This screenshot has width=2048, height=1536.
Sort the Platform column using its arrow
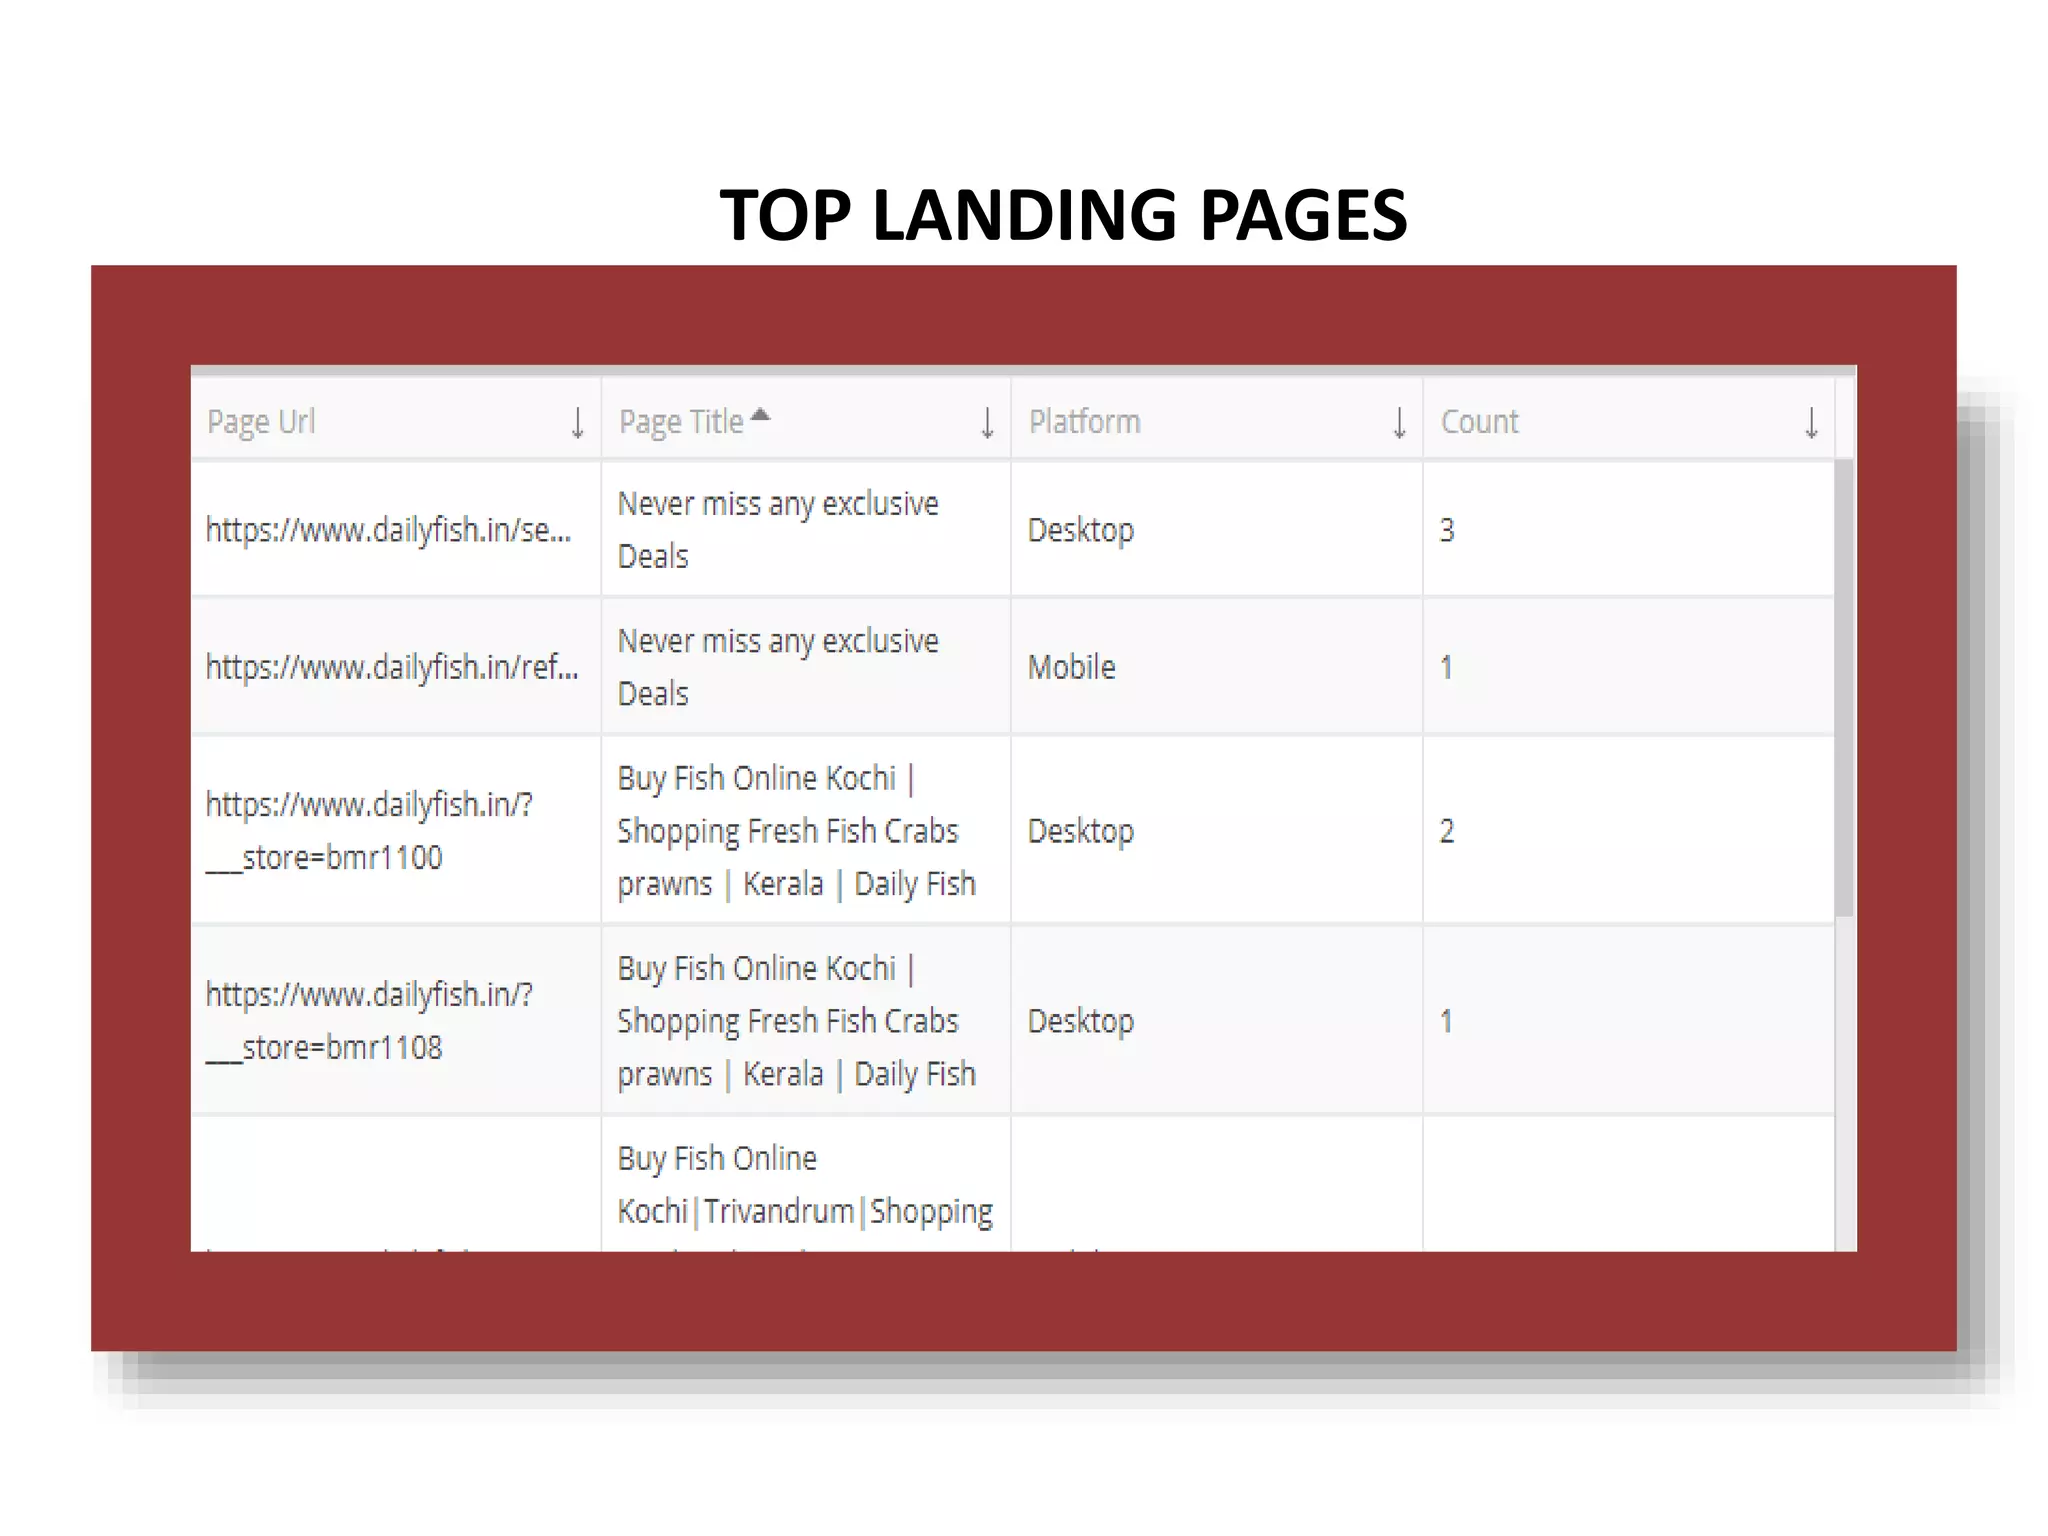(x=1399, y=423)
